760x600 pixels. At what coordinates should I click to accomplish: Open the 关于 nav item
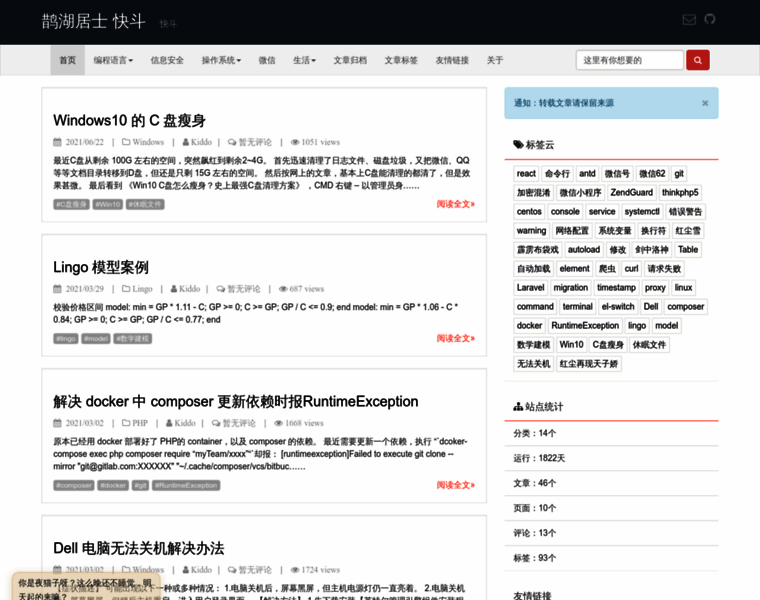(495, 60)
